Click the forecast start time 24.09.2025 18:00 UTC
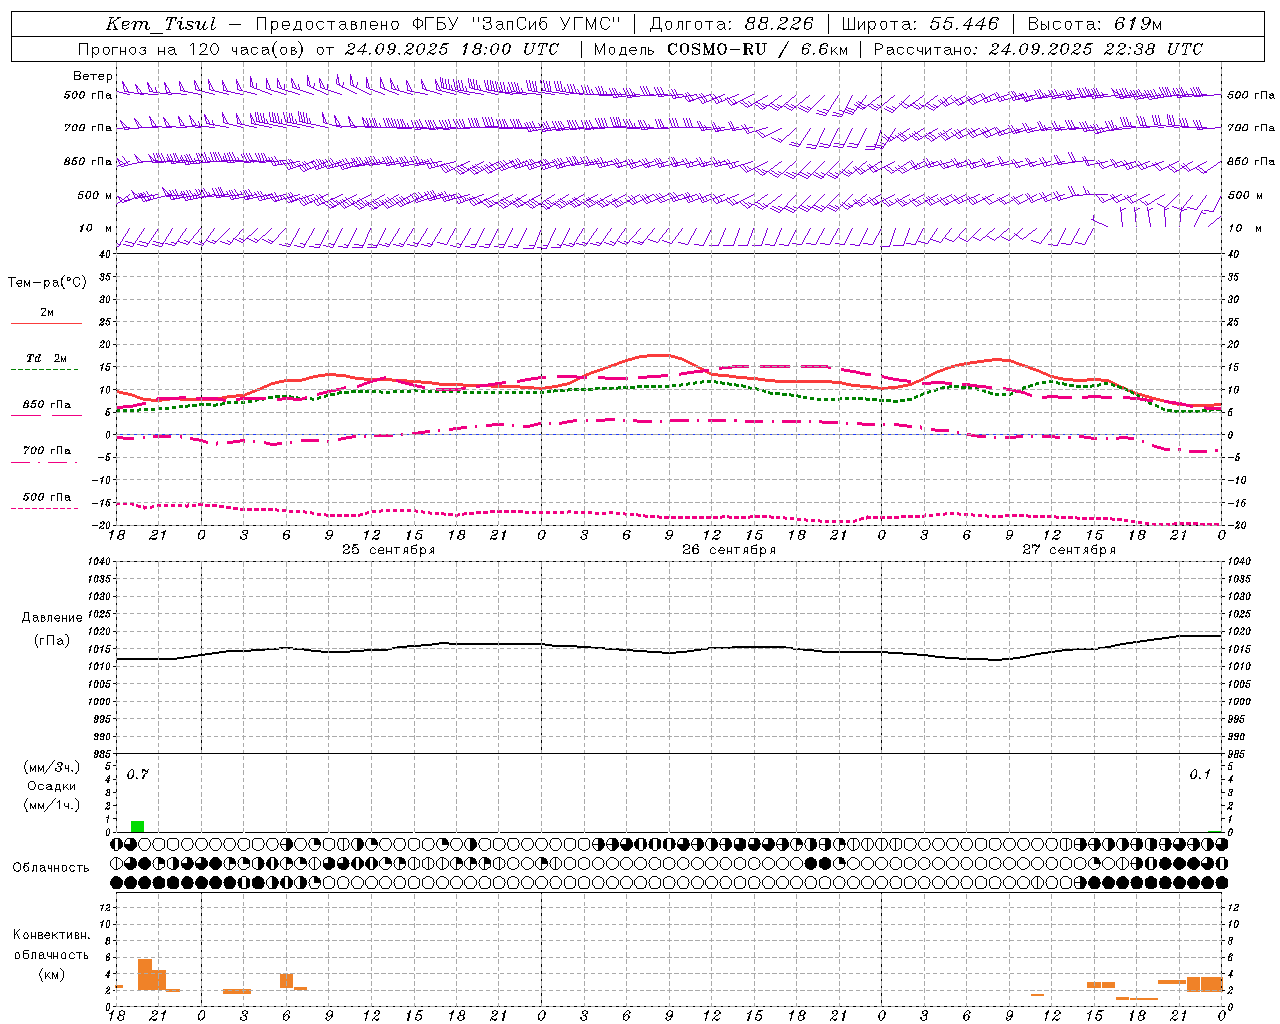This screenshot has width=1280, height=1024. [451, 49]
